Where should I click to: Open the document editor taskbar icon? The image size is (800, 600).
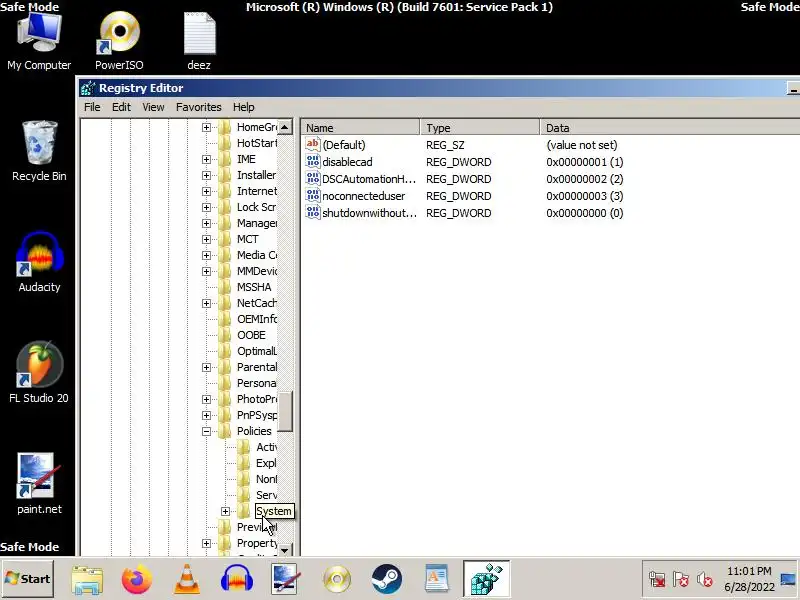437,580
